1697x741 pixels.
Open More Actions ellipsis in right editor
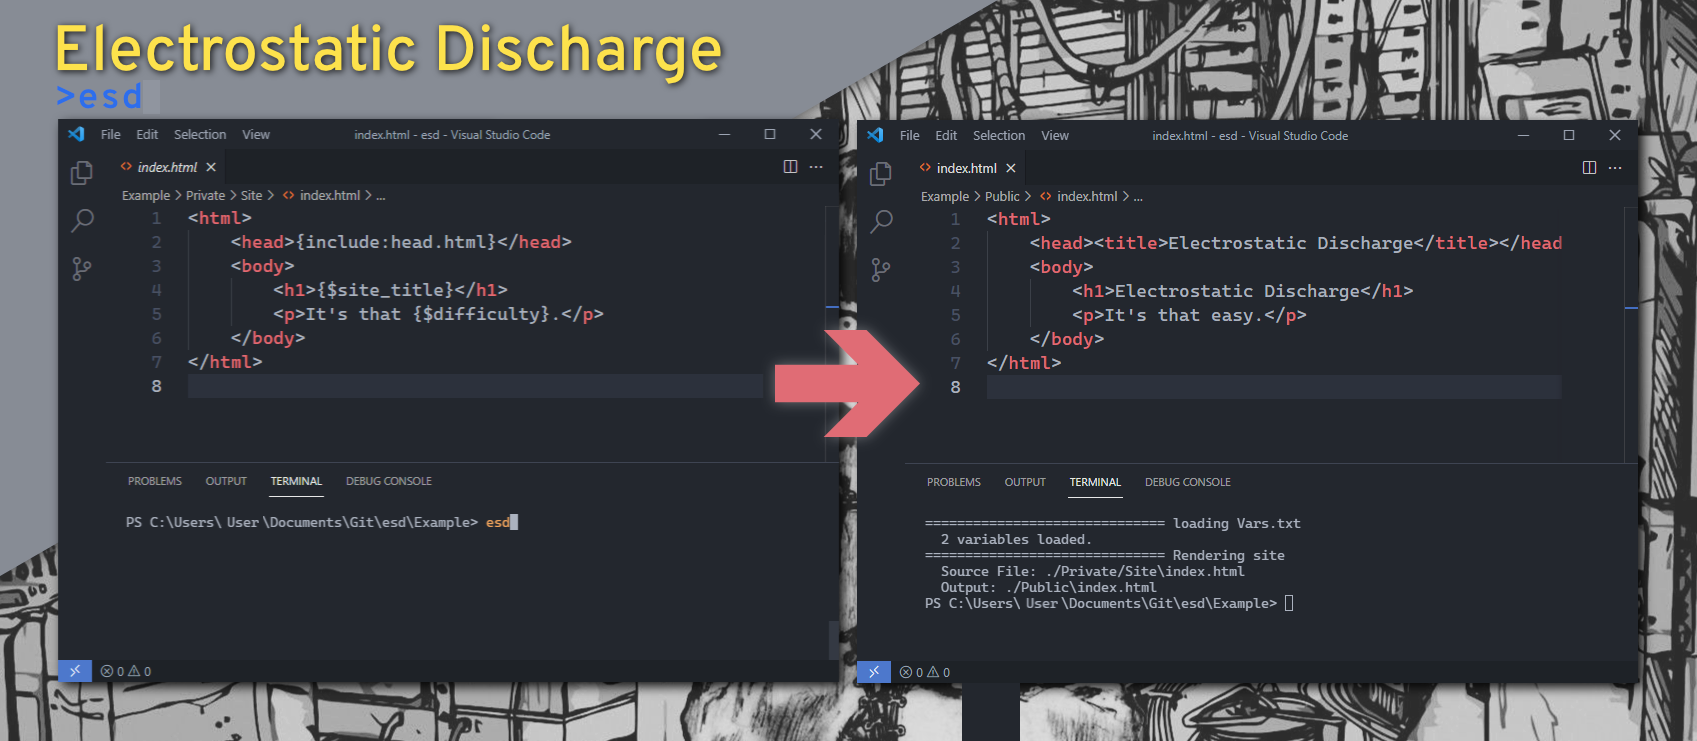[1615, 168]
